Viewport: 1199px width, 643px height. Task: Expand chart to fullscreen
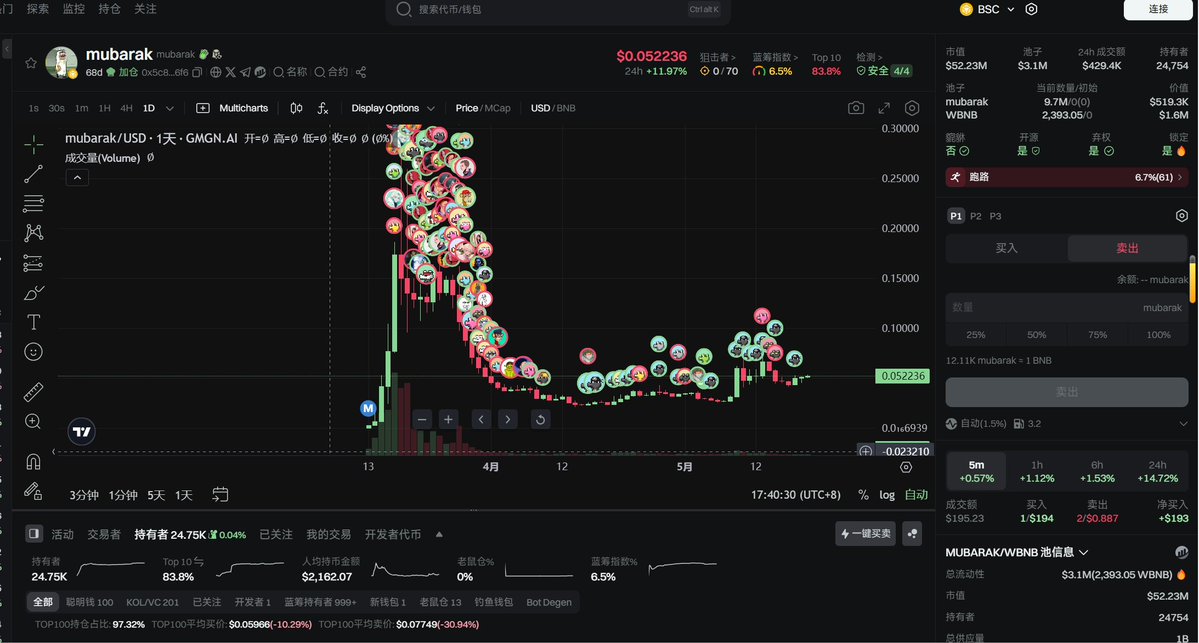pyautogui.click(x=884, y=109)
